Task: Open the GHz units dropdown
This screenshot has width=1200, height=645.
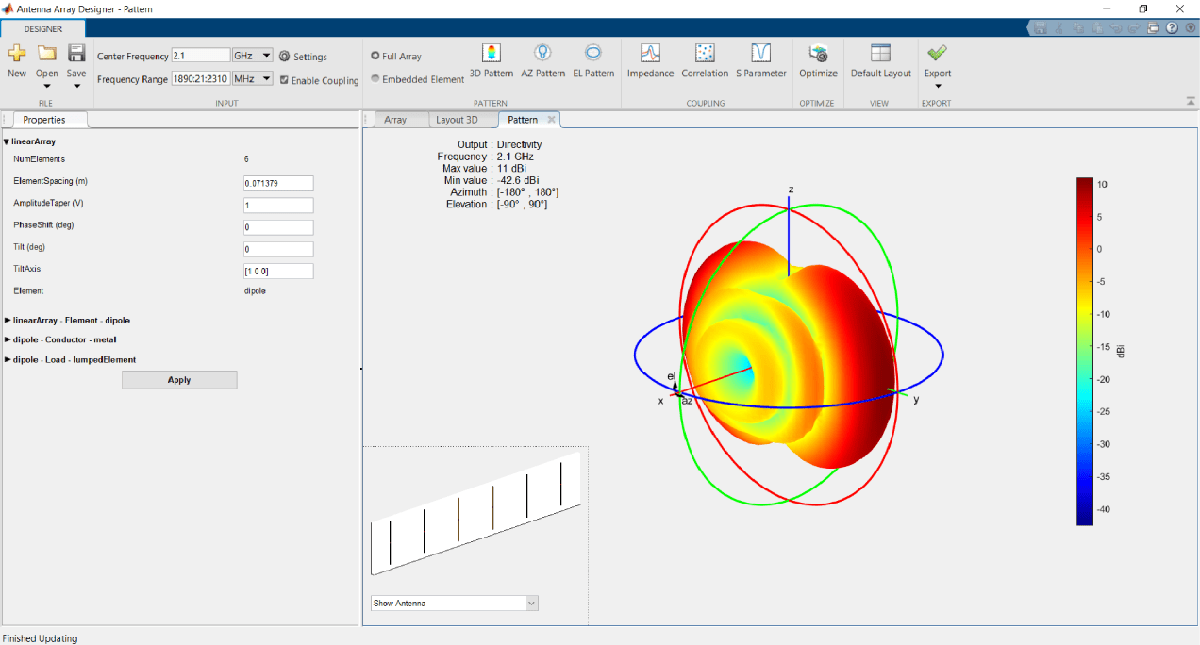Action: pos(253,56)
